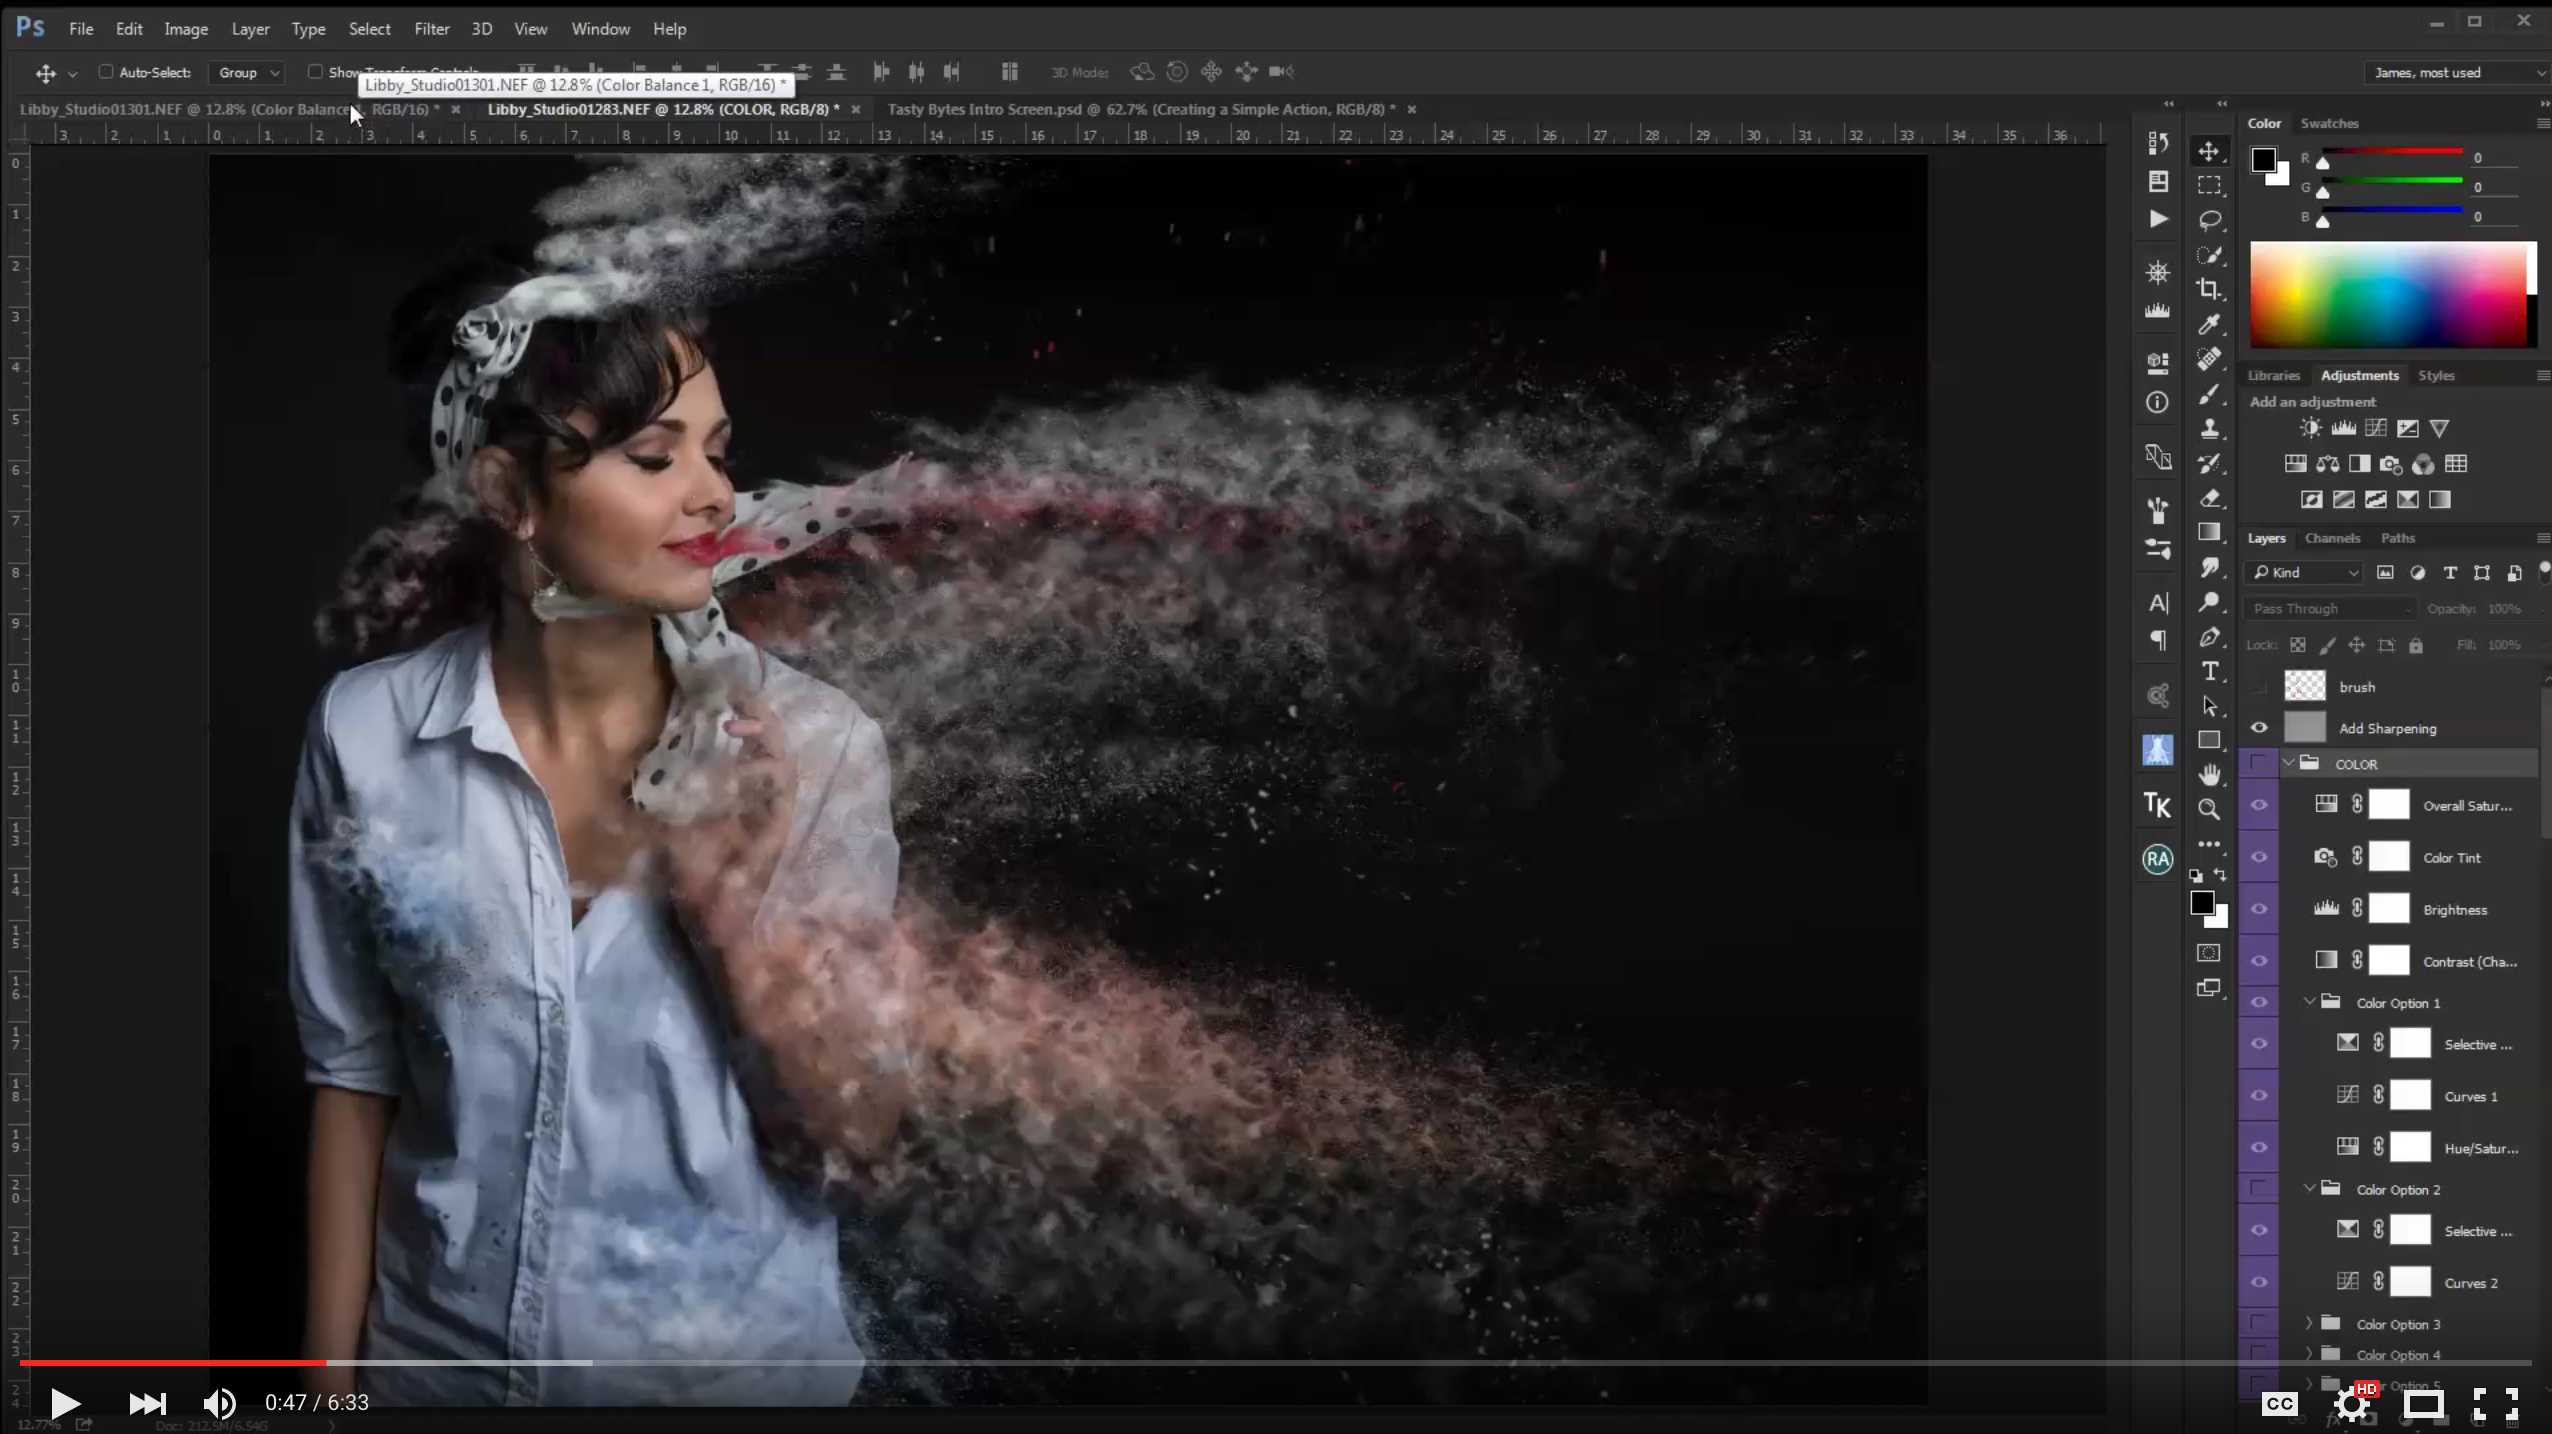Open the Move tool preset dropdown arrow

pyautogui.click(x=72, y=73)
